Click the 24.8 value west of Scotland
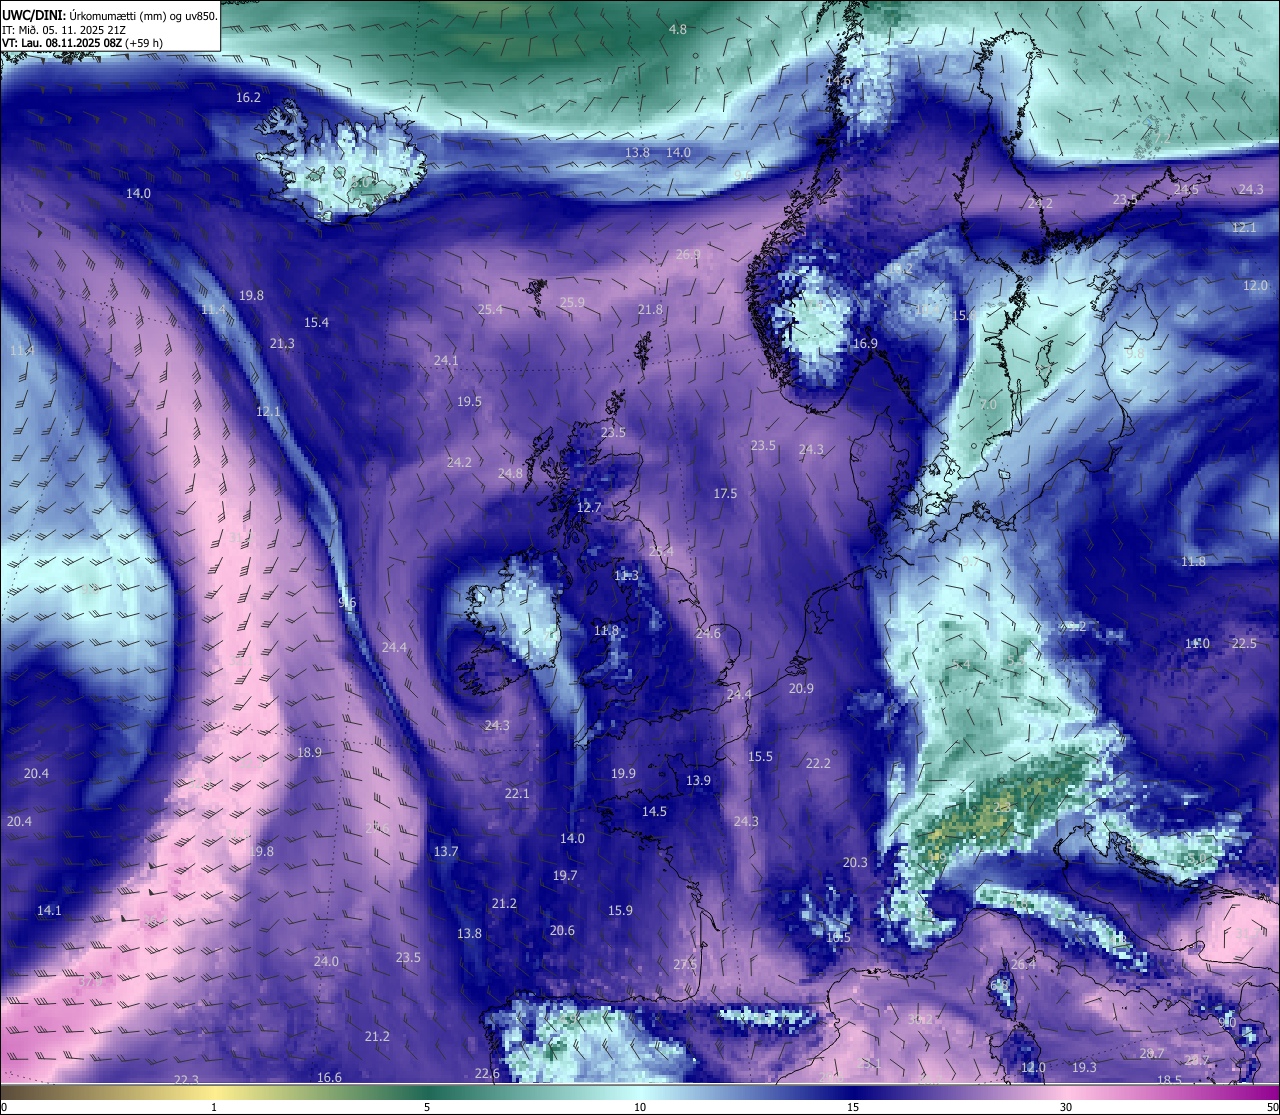Image resolution: width=1280 pixels, height=1115 pixels. [x=510, y=473]
